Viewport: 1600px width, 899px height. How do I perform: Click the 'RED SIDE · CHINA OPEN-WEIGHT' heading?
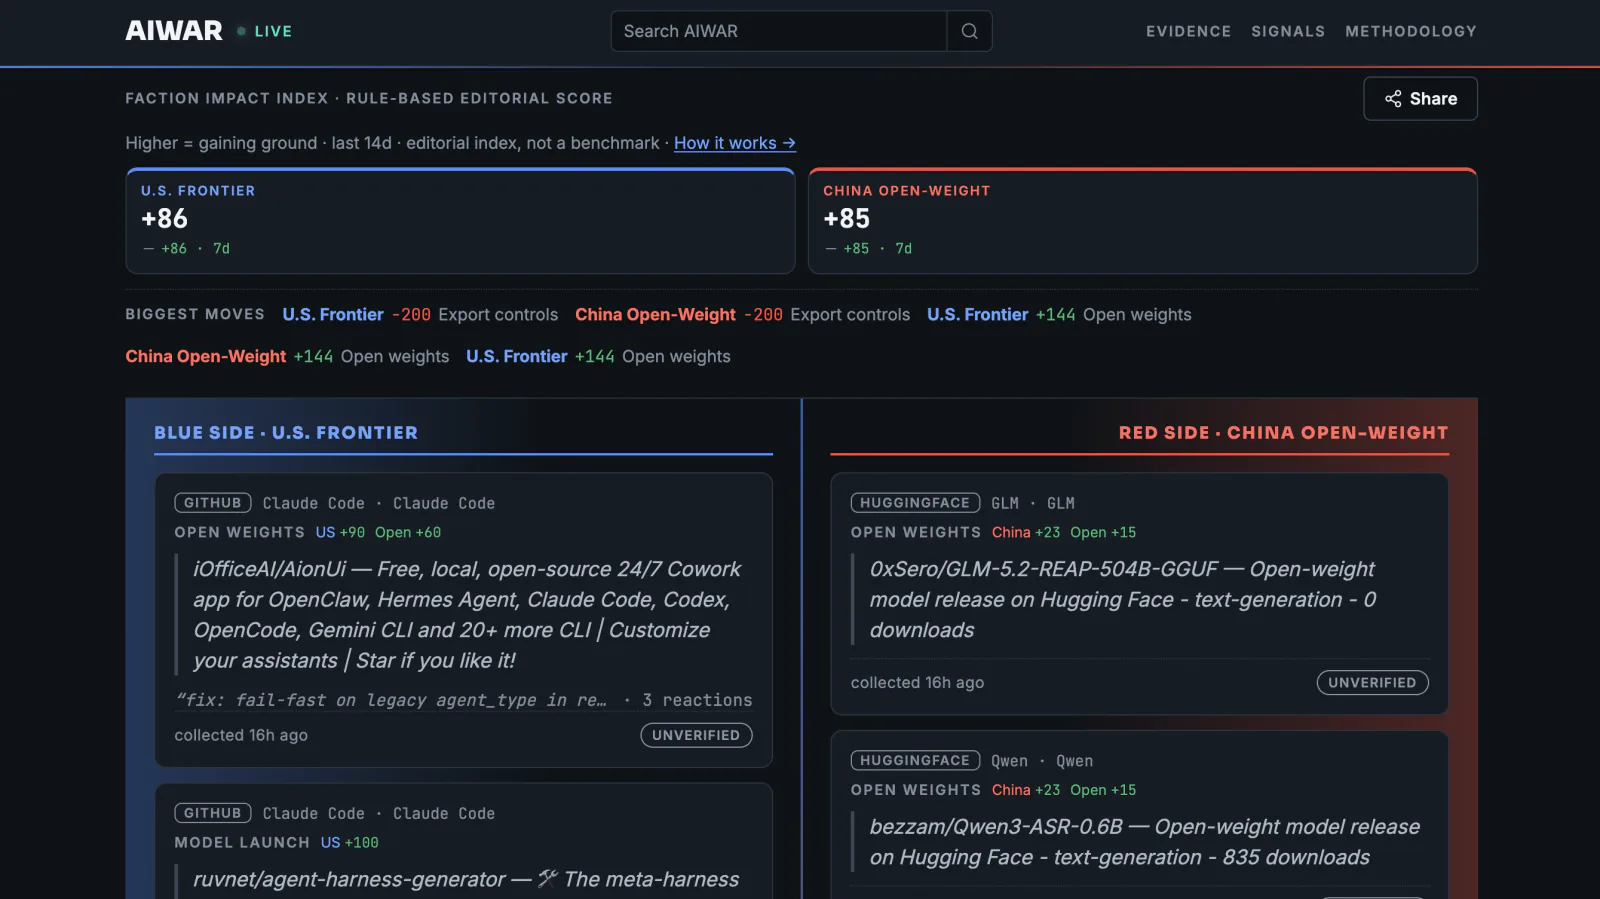(x=1283, y=433)
